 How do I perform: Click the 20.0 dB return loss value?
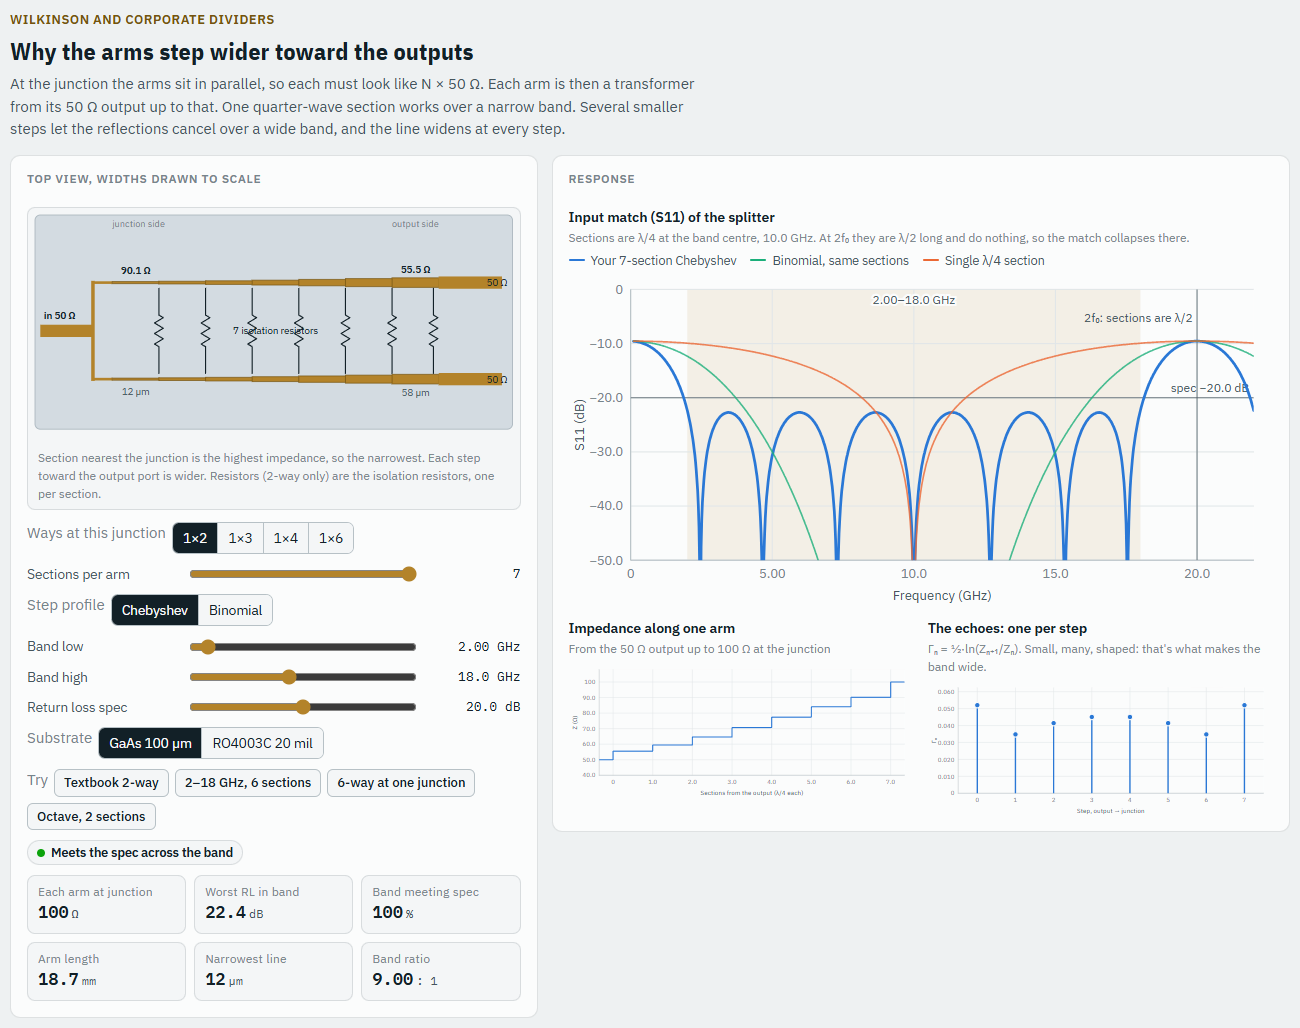point(493,707)
